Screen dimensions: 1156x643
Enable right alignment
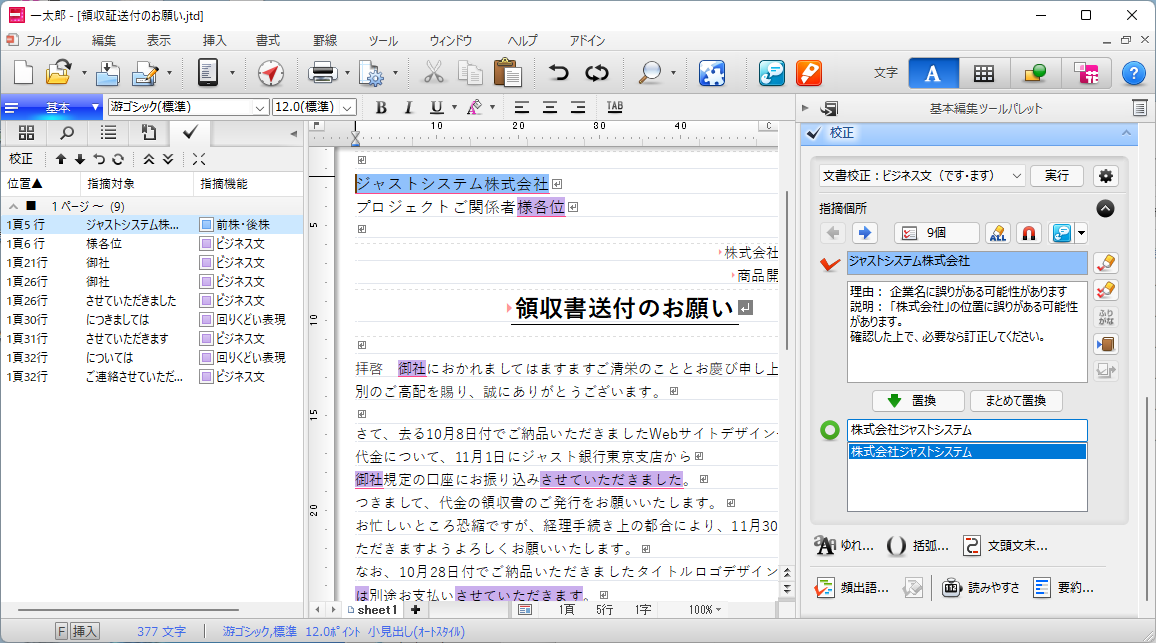(x=578, y=108)
